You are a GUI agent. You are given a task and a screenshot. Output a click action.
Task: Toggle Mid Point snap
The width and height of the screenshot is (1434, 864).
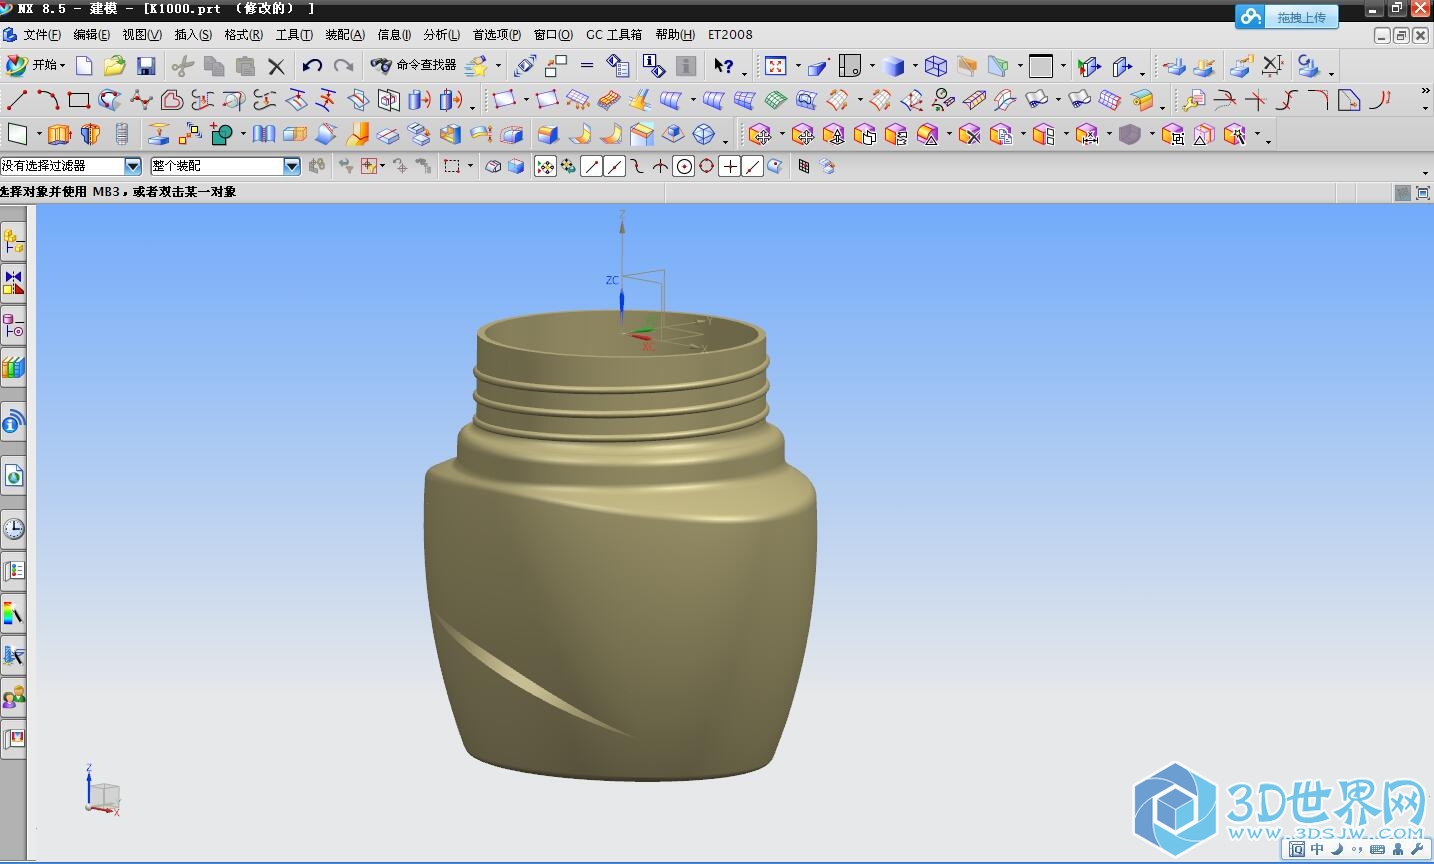coord(614,167)
